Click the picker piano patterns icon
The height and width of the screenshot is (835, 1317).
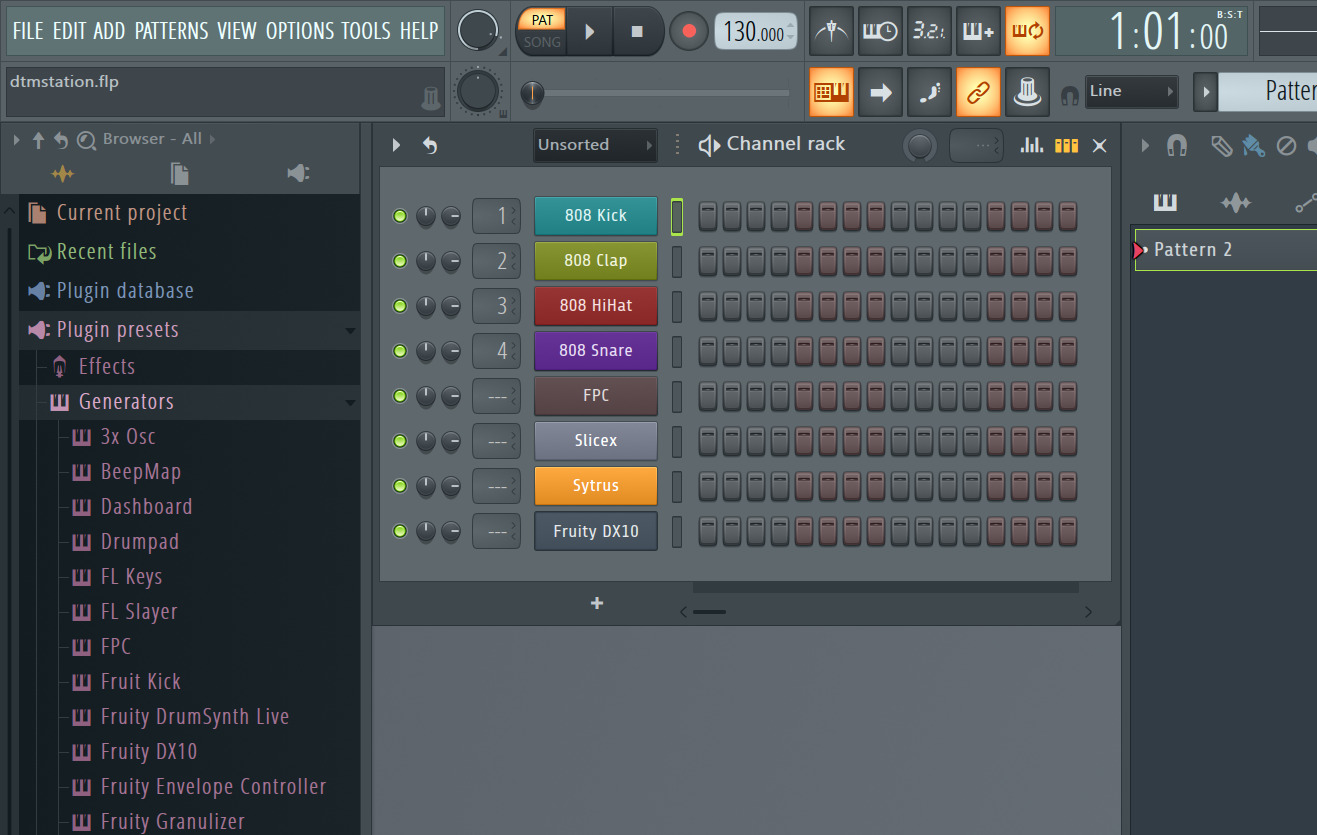coord(1165,203)
